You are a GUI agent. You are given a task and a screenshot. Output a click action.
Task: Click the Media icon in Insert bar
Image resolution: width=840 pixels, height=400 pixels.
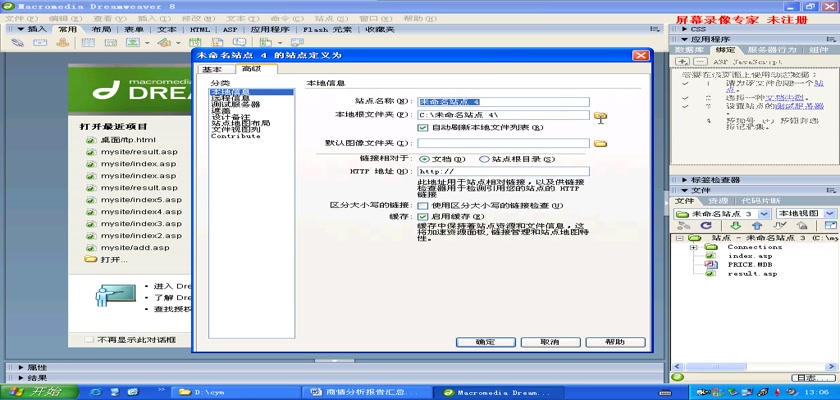tap(164, 42)
